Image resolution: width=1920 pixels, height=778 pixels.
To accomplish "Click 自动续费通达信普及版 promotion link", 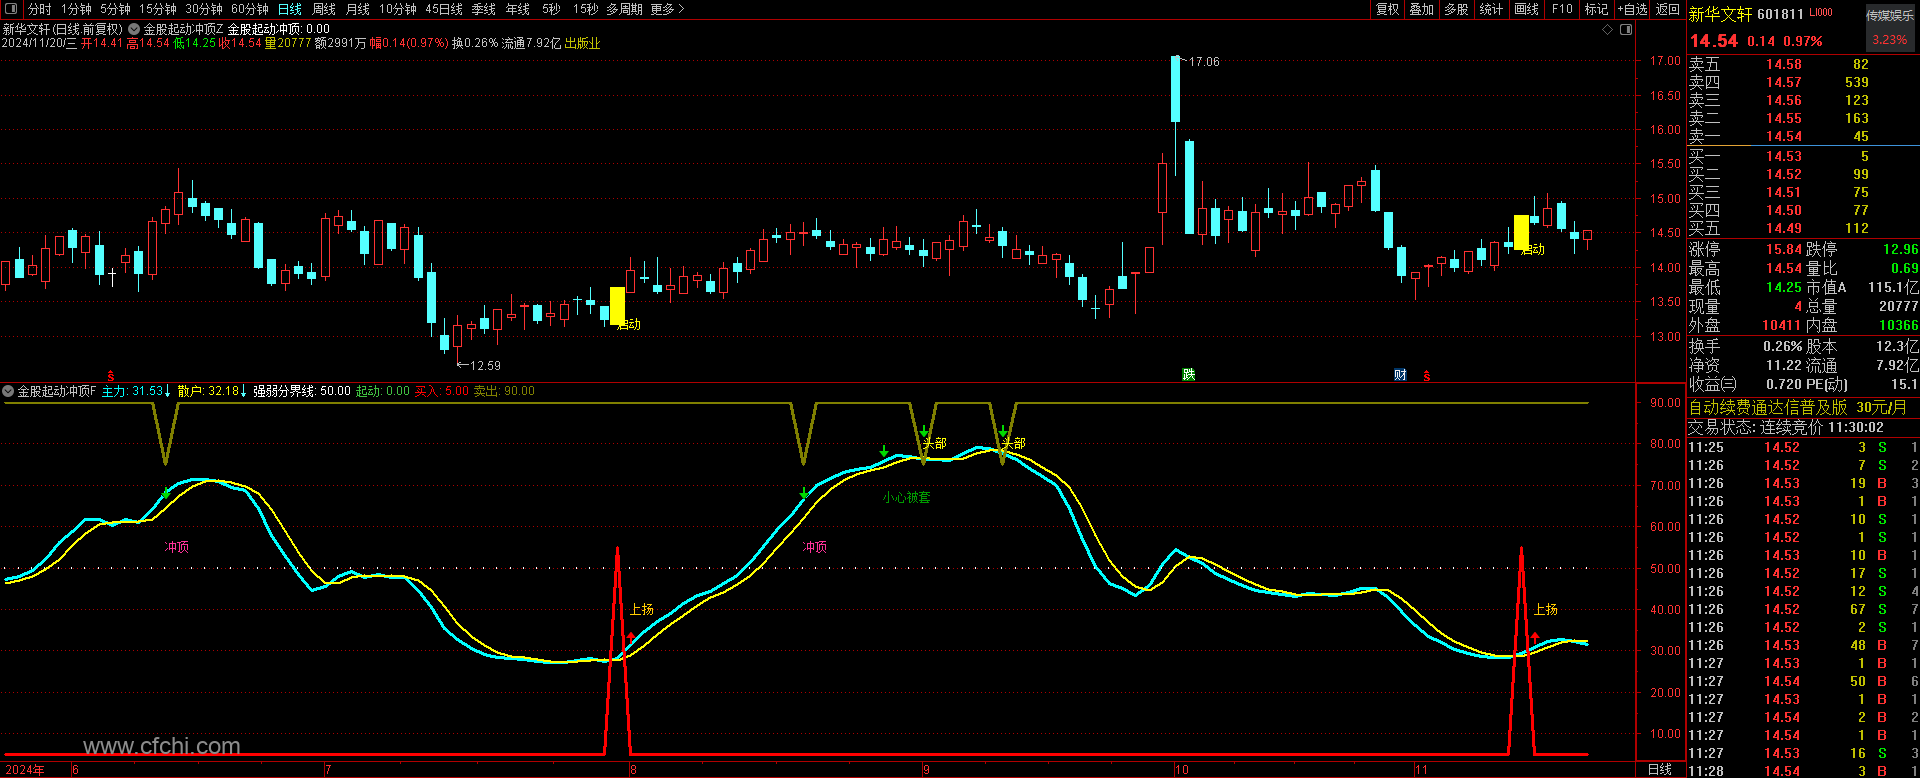I will 1798,408.
